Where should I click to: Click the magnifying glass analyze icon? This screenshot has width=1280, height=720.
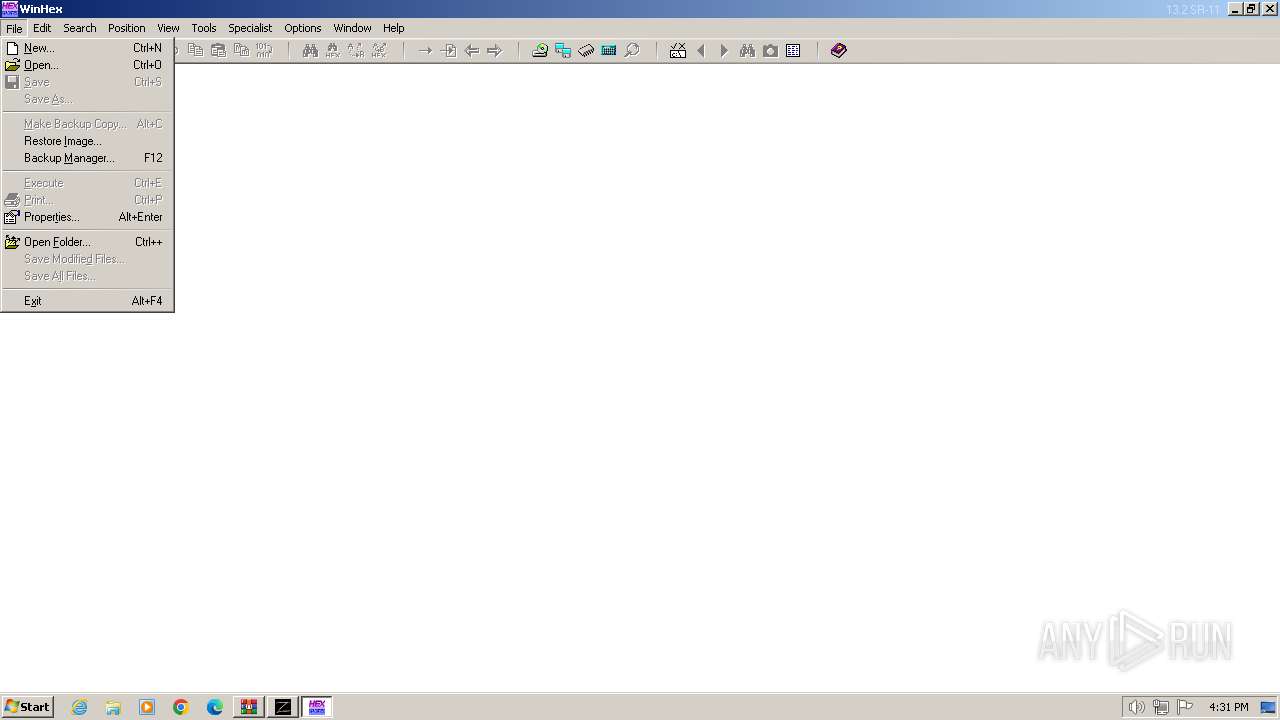pyautogui.click(x=632, y=50)
